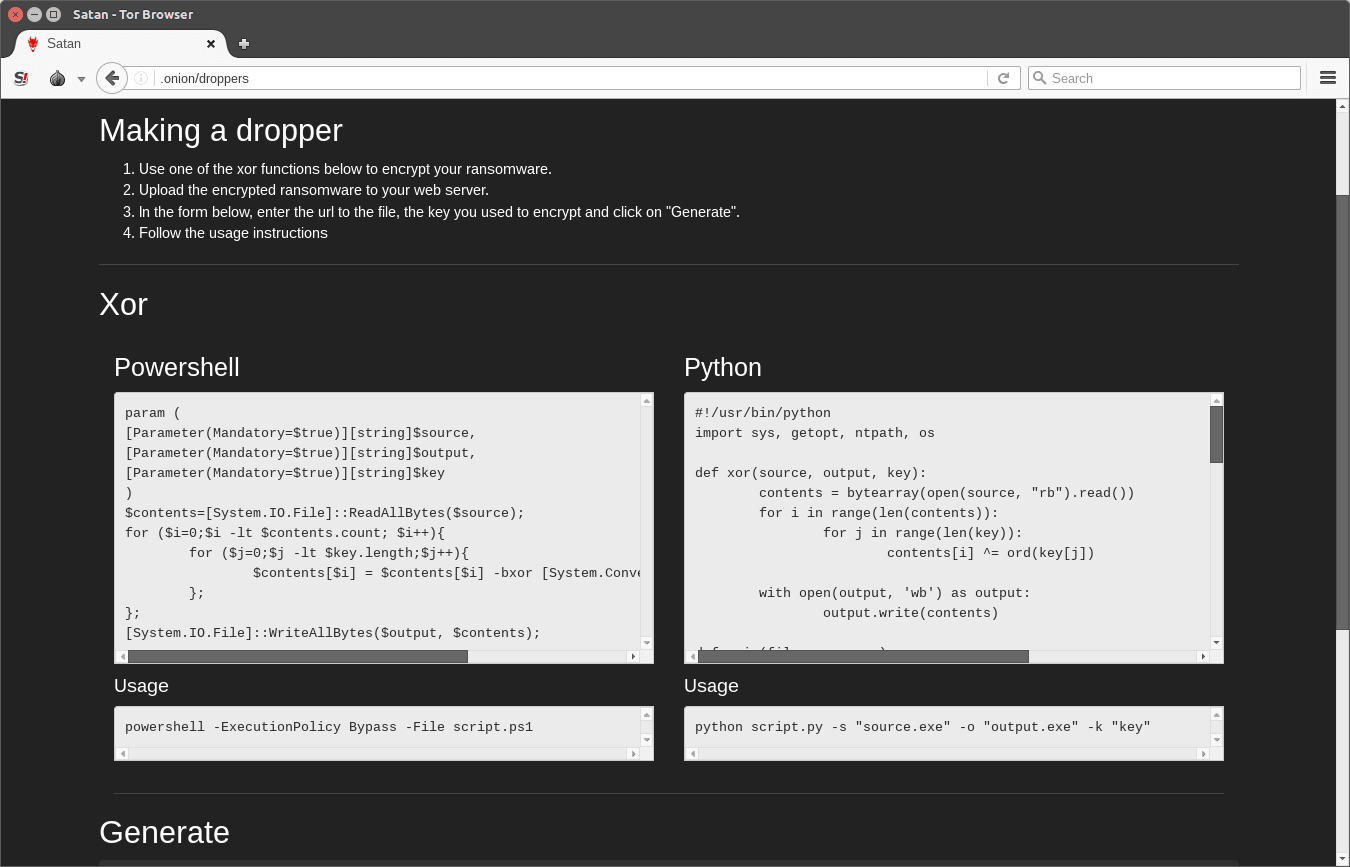
Task: Click right arrow in Powershell Usage box
Action: pos(633,754)
